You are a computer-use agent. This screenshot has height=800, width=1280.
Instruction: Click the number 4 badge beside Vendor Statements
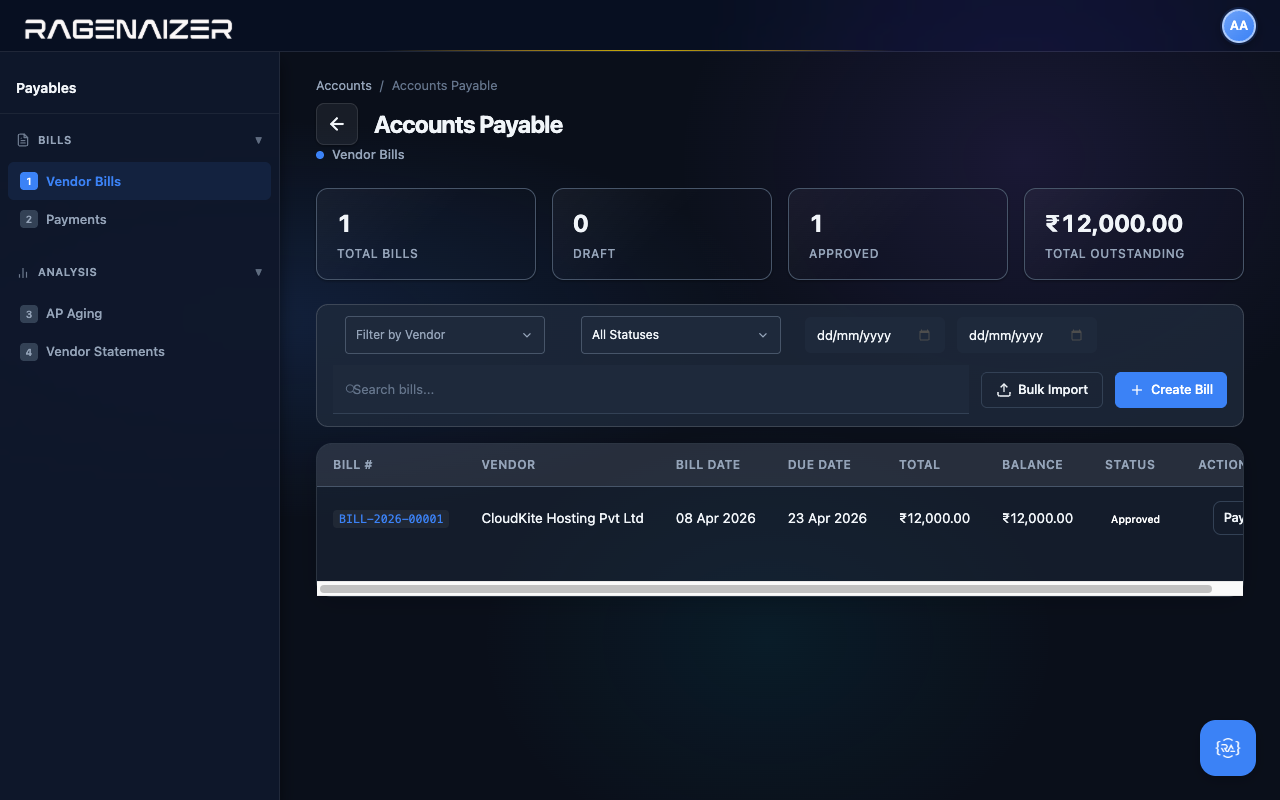(x=29, y=351)
